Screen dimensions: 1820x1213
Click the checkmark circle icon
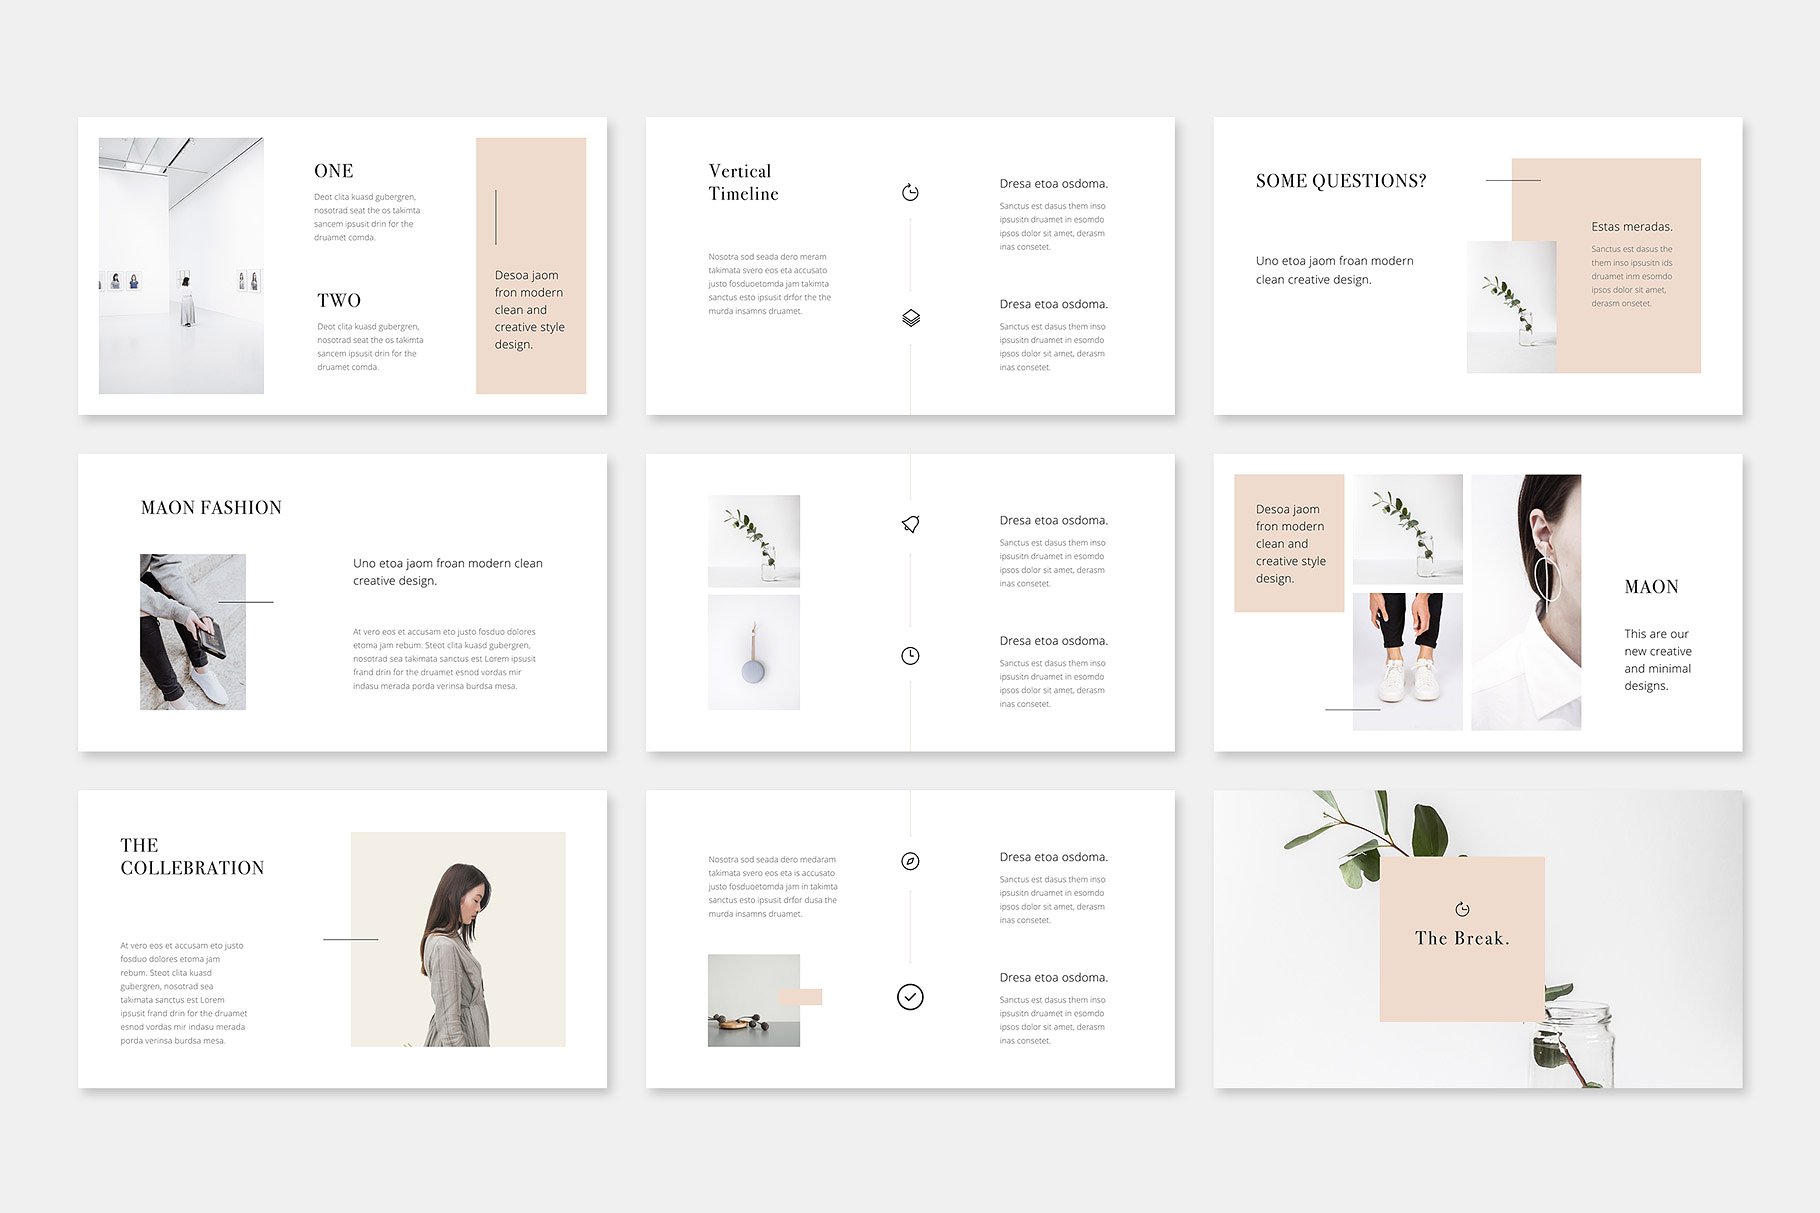(x=909, y=996)
